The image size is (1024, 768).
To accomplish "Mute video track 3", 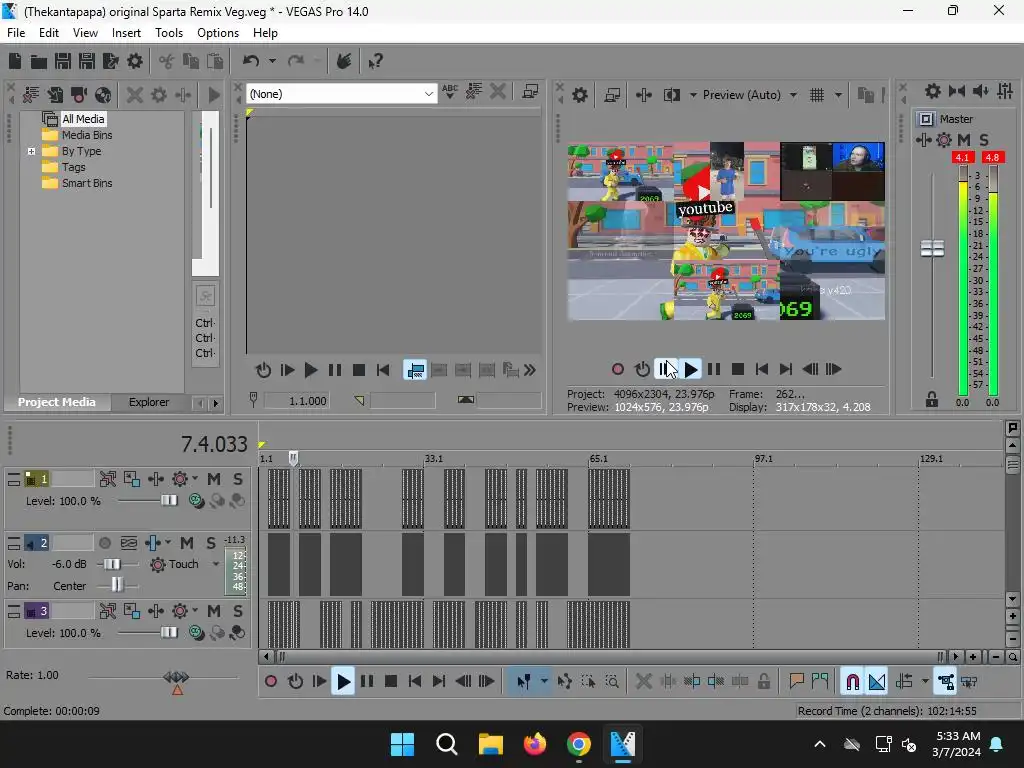I will tap(214, 611).
